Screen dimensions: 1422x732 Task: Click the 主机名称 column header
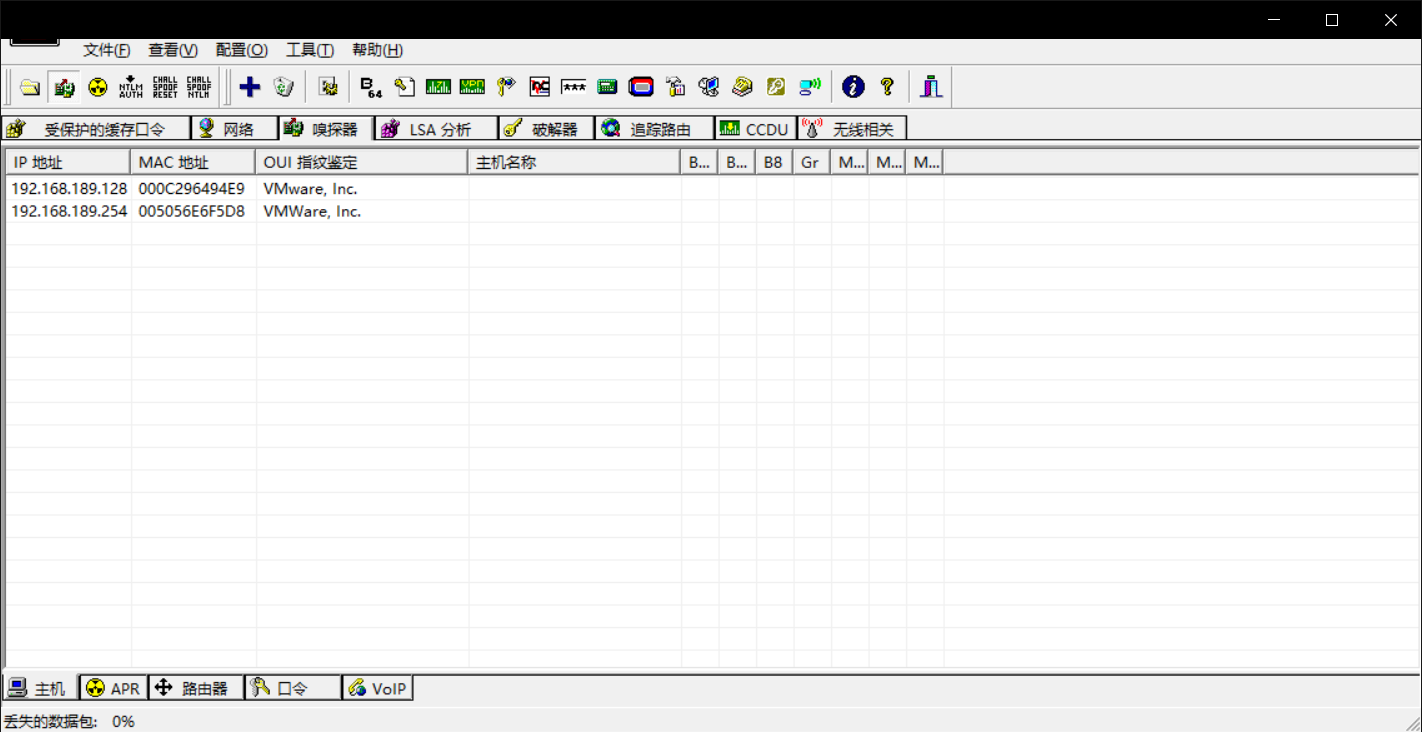point(574,162)
